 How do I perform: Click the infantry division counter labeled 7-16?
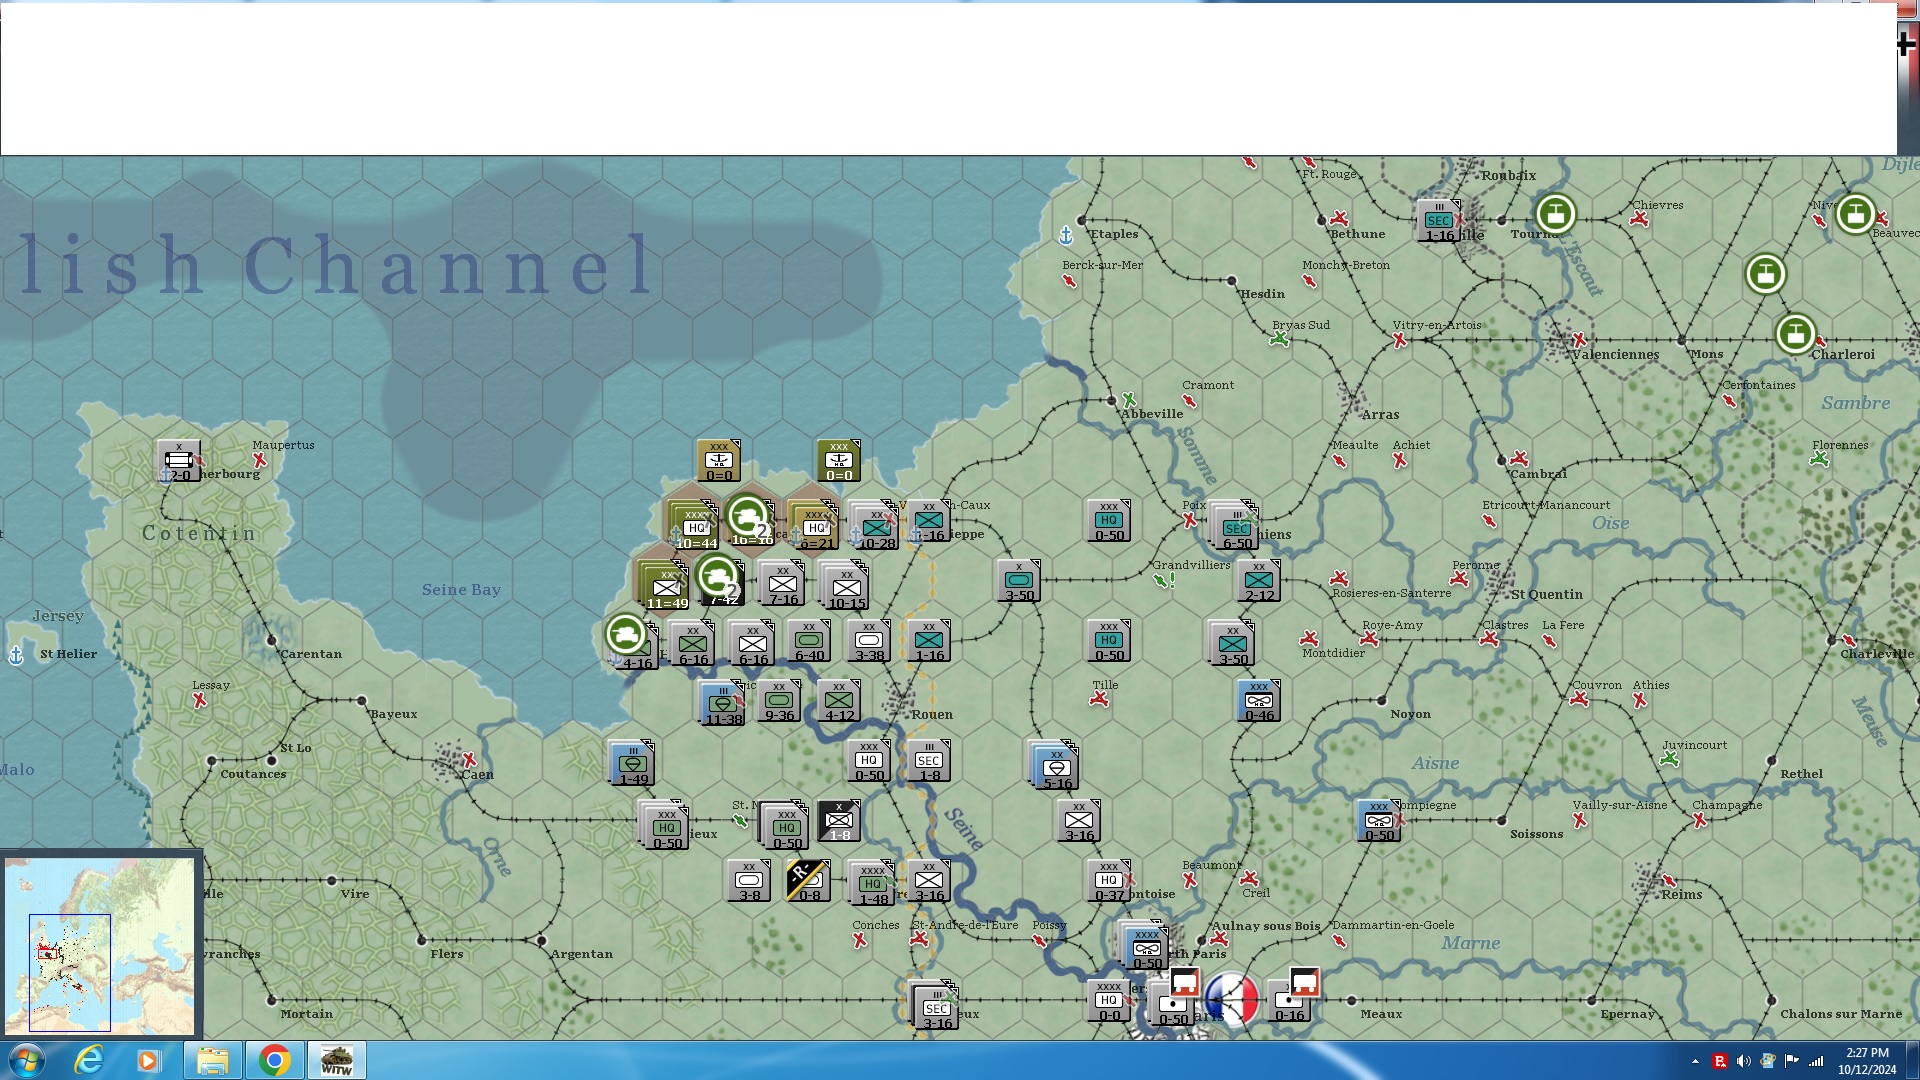782,584
